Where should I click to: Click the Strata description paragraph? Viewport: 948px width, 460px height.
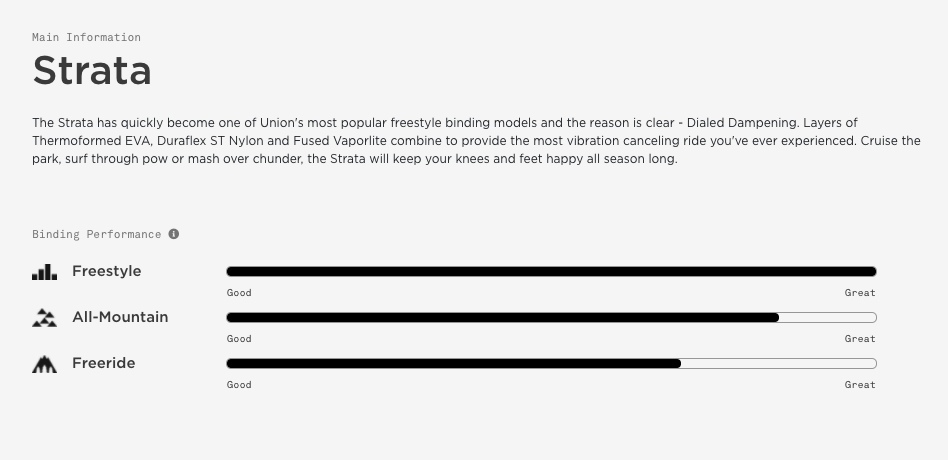tap(476, 141)
